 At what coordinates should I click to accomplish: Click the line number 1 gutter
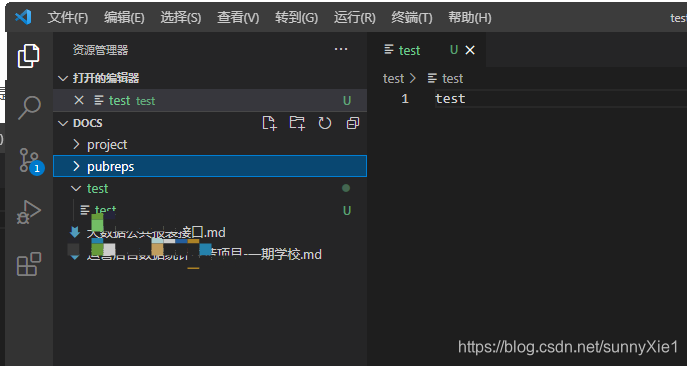pyautogui.click(x=405, y=99)
